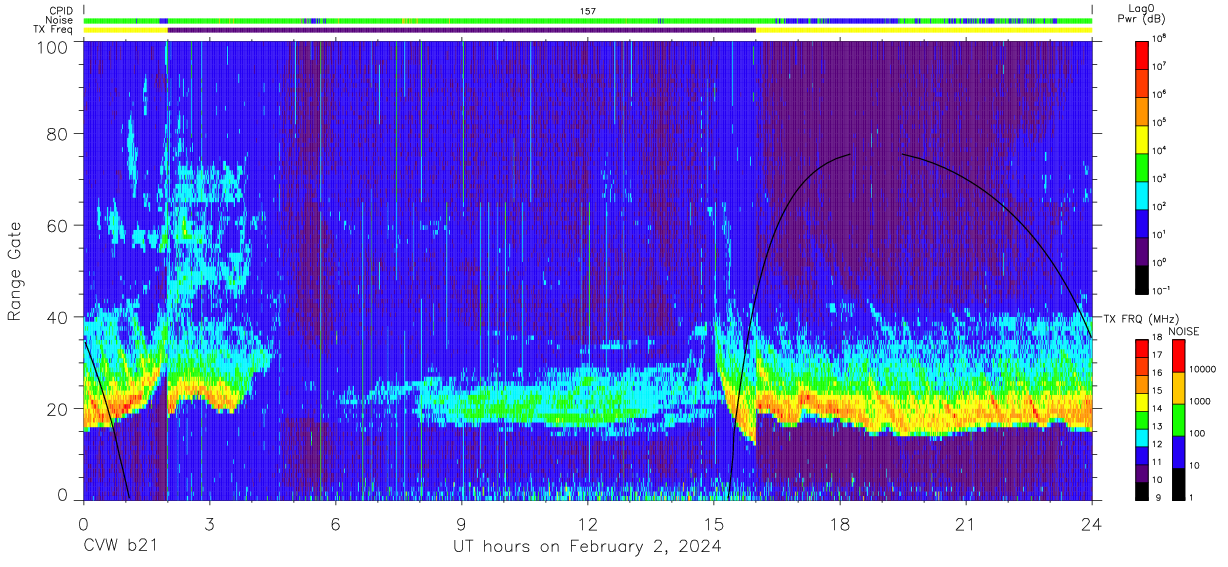
Task: Click the 14 tick in TX FRQ colorbar
Action: pos(1157,410)
